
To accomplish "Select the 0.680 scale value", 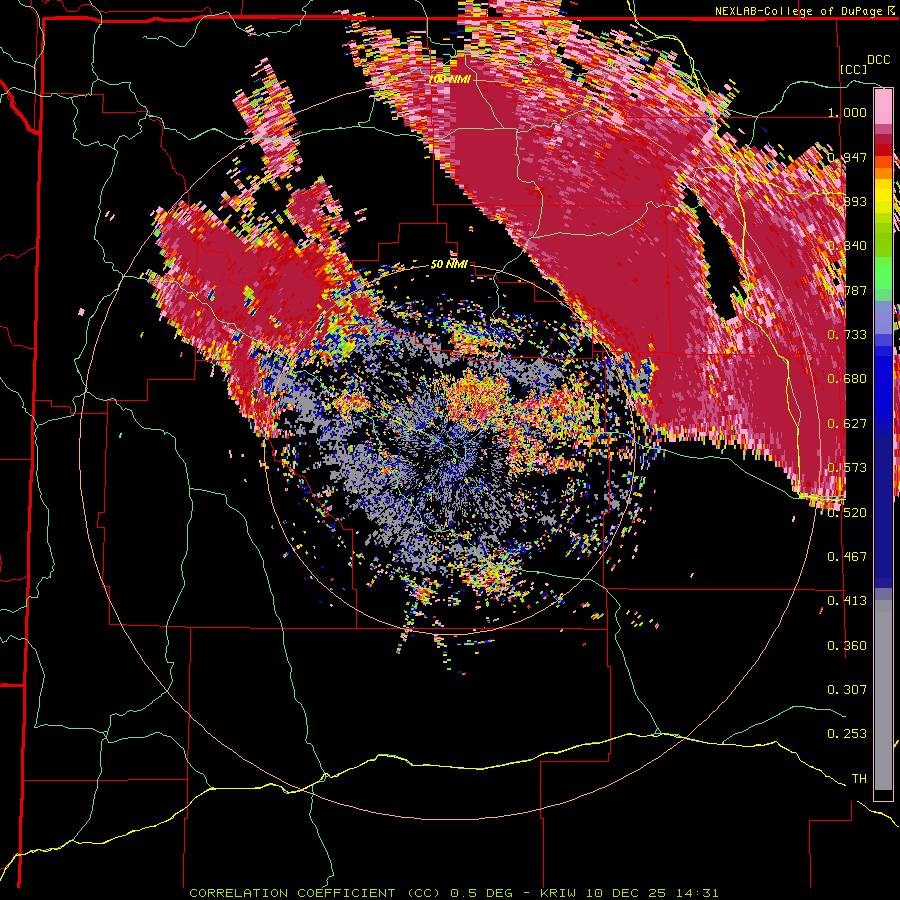I will pyautogui.click(x=847, y=379).
